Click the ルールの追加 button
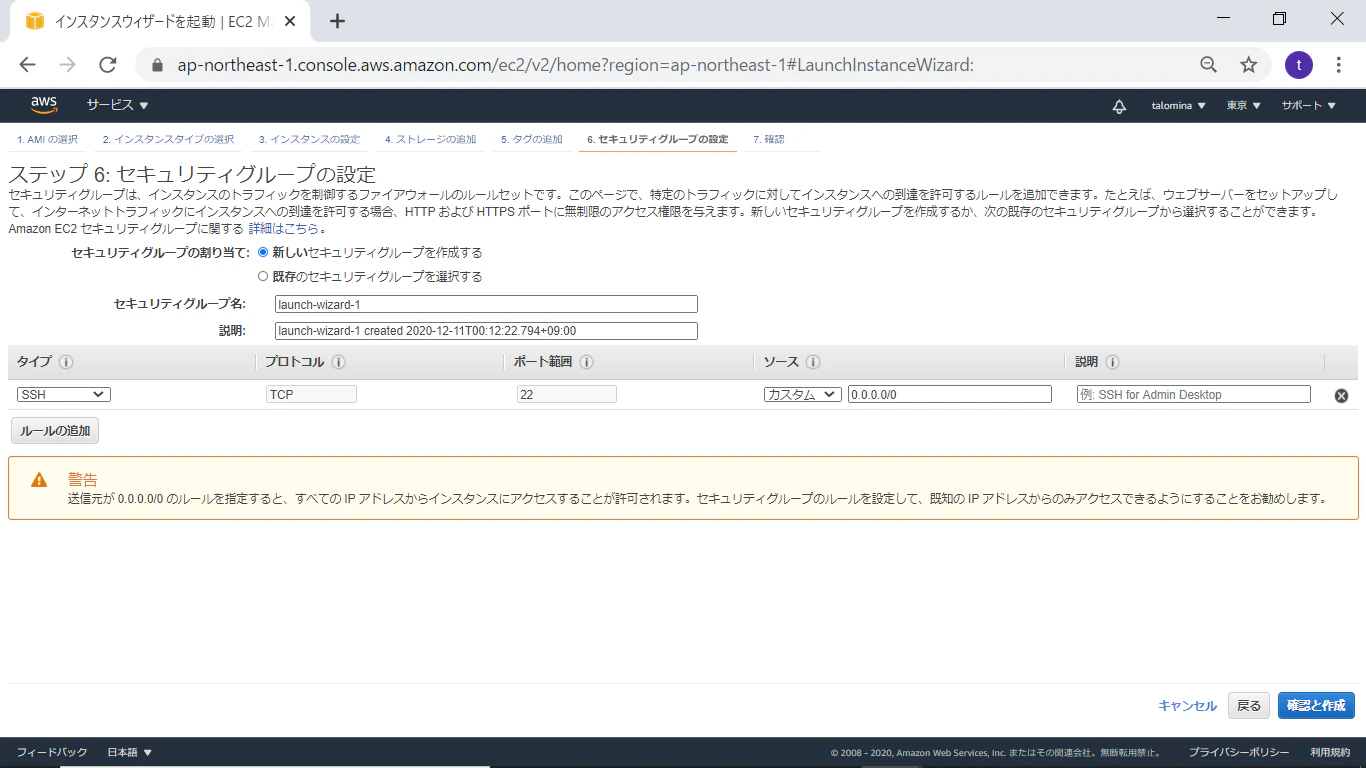Screen dimensions: 1366x768 (x=55, y=431)
